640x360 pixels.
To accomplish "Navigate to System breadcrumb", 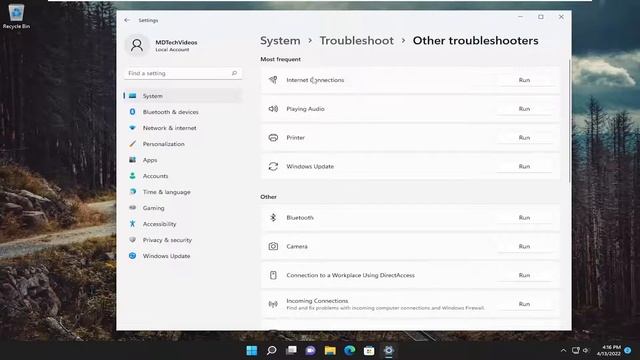I will click(280, 41).
